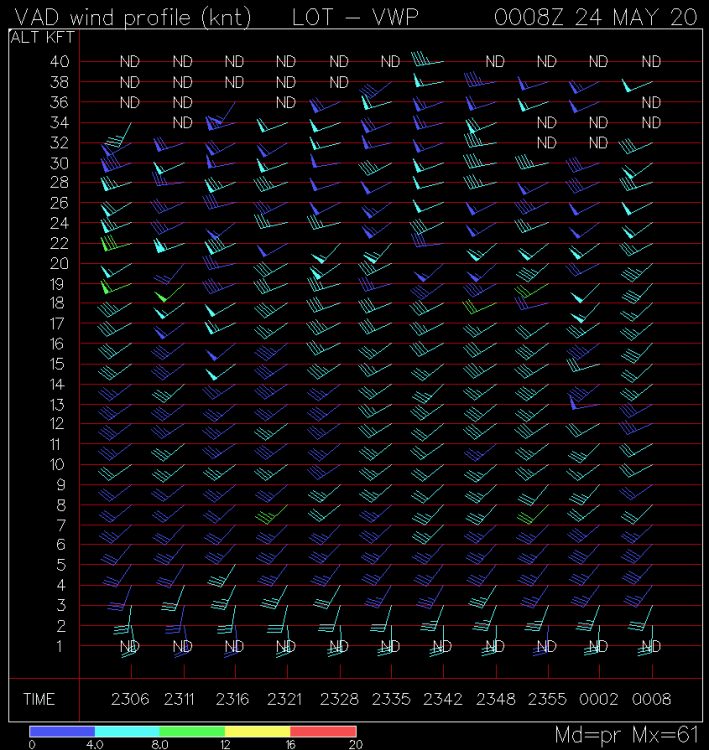Image resolution: width=709 pixels, height=750 pixels.
Task: Select the green wind barb at 22 kft, 2306
Action: click(112, 241)
